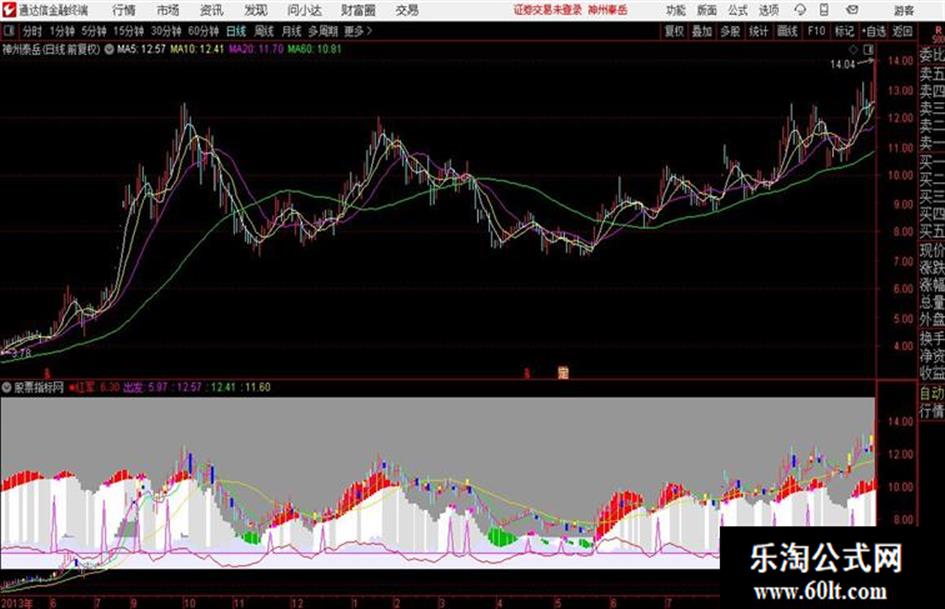The height and width of the screenshot is (609, 945).
Task: Click the 现价 row in quote sidebar
Action: tap(932, 250)
